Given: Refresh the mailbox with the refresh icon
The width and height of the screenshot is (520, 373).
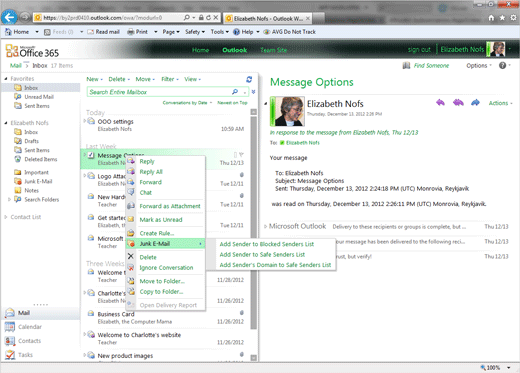Looking at the screenshot, I should tap(249, 79).
